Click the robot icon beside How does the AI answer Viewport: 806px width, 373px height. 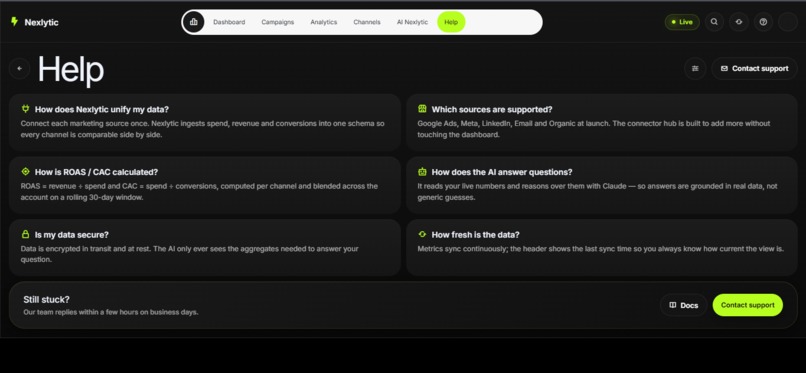tap(423, 172)
